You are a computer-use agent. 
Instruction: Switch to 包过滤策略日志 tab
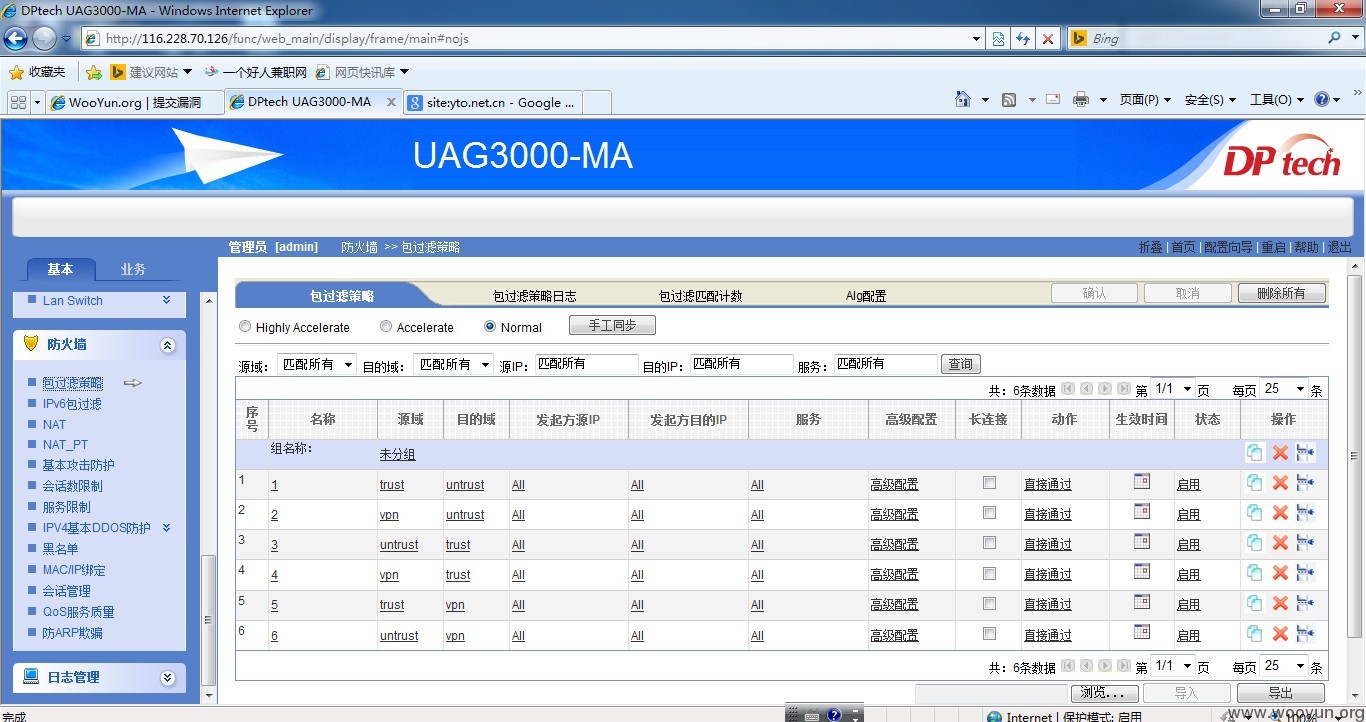pos(534,296)
